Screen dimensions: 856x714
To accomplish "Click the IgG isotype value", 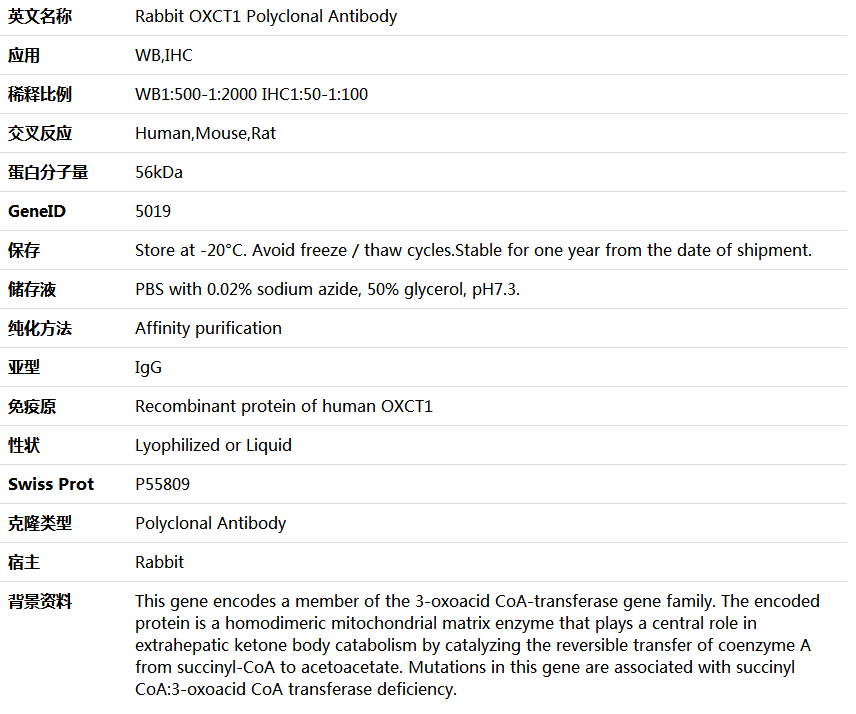I will (148, 368).
